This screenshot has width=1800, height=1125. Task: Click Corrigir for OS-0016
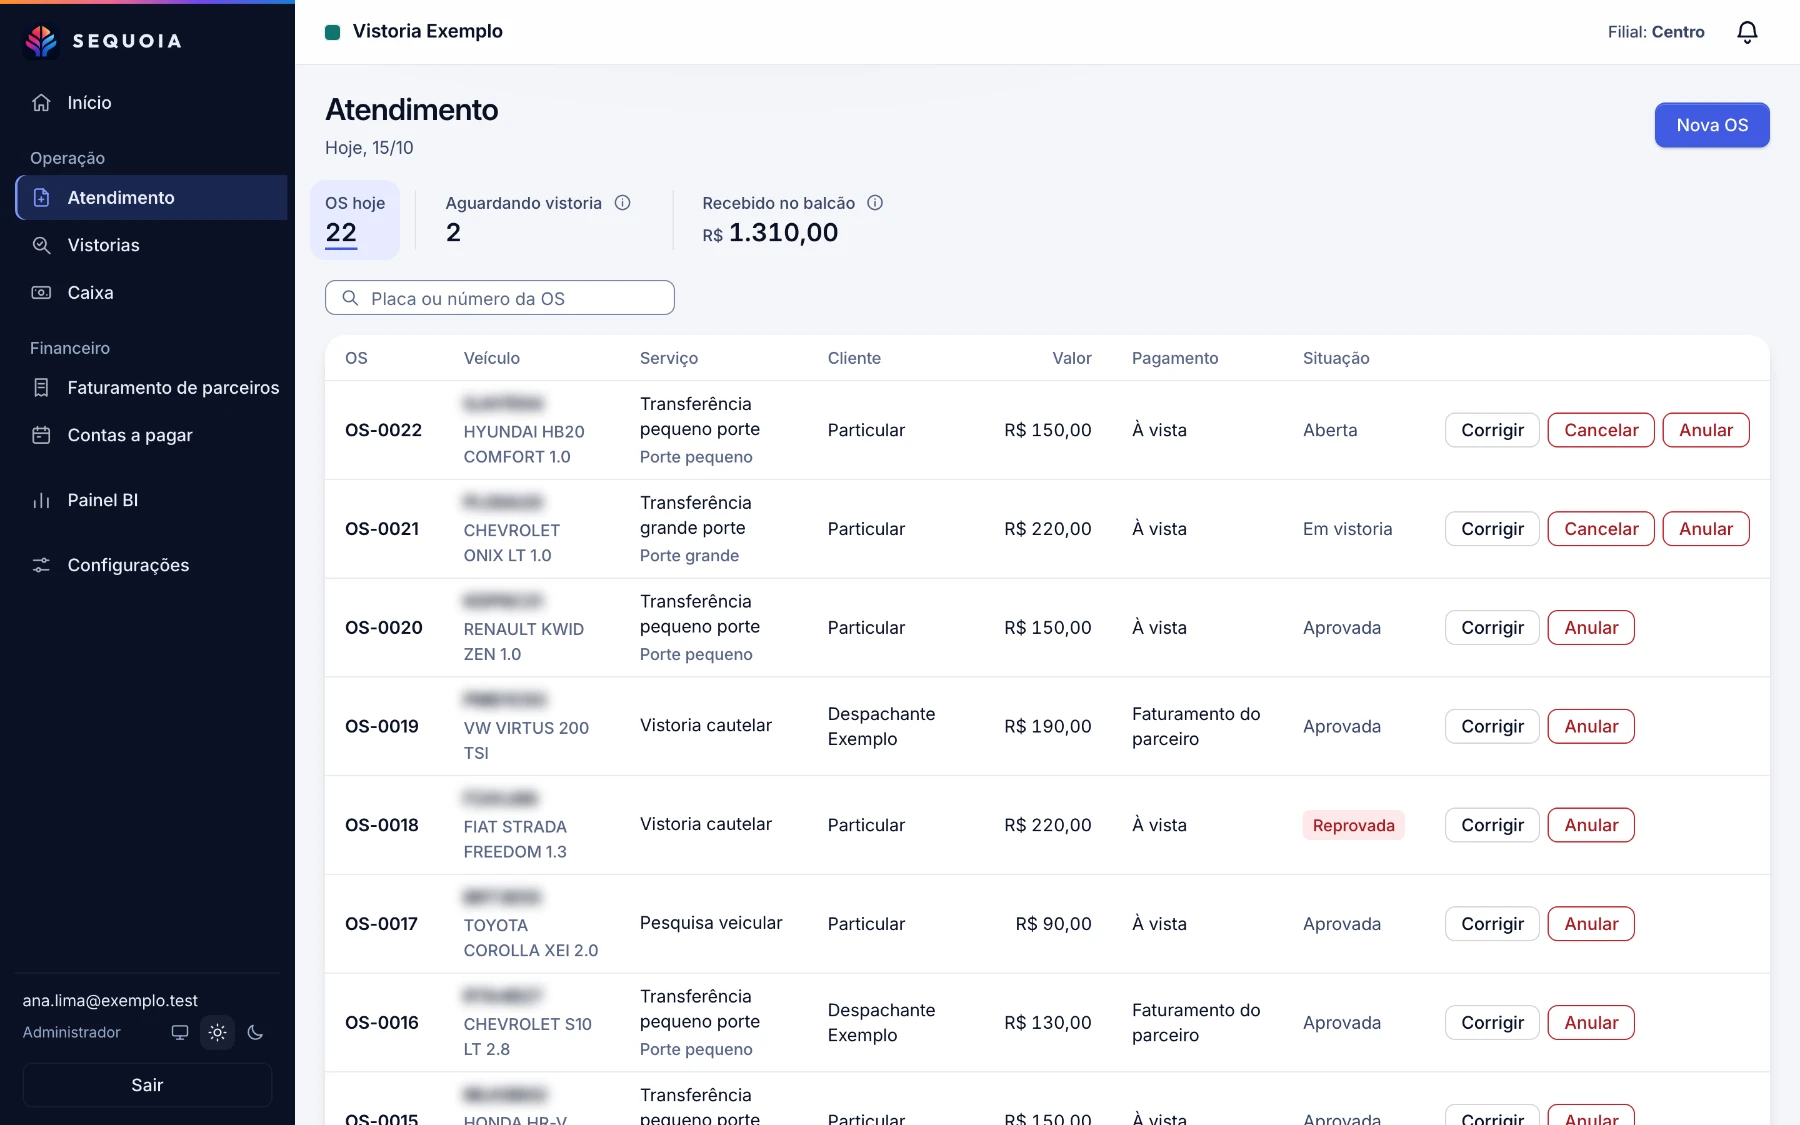click(1492, 1023)
